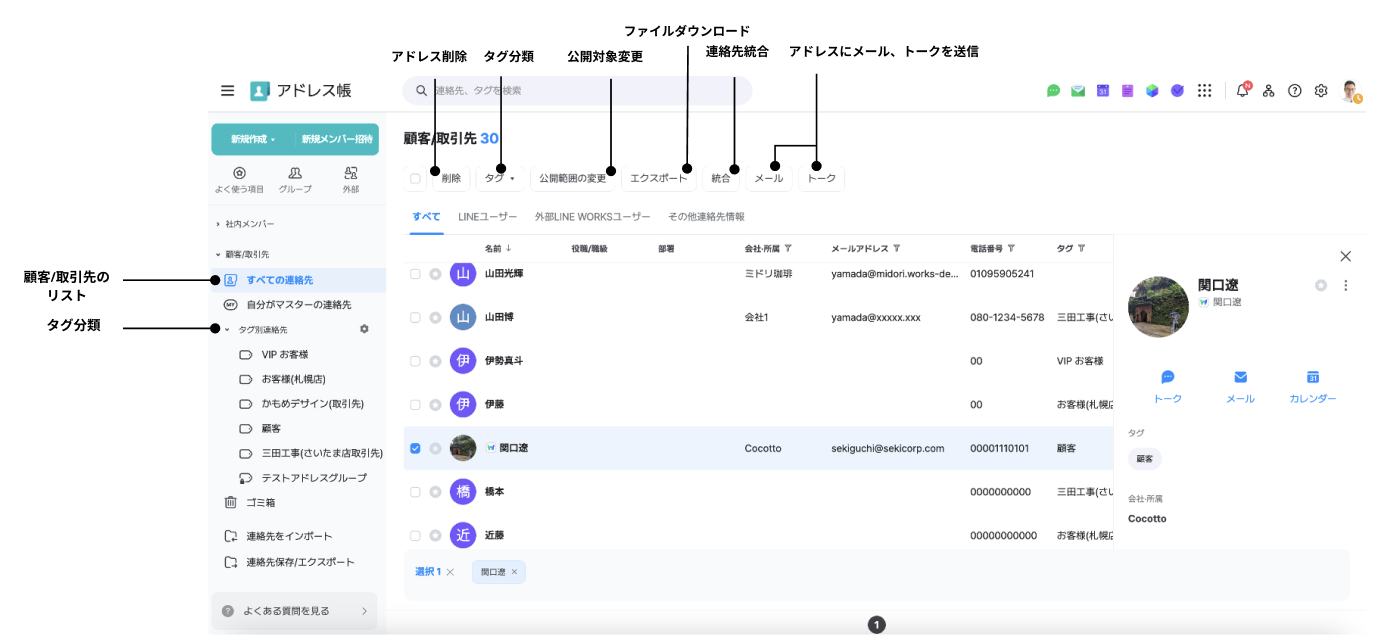The height and width of the screenshot is (642, 1384).
Task: Open tag settings gear in sidebar
Action: (x=364, y=329)
